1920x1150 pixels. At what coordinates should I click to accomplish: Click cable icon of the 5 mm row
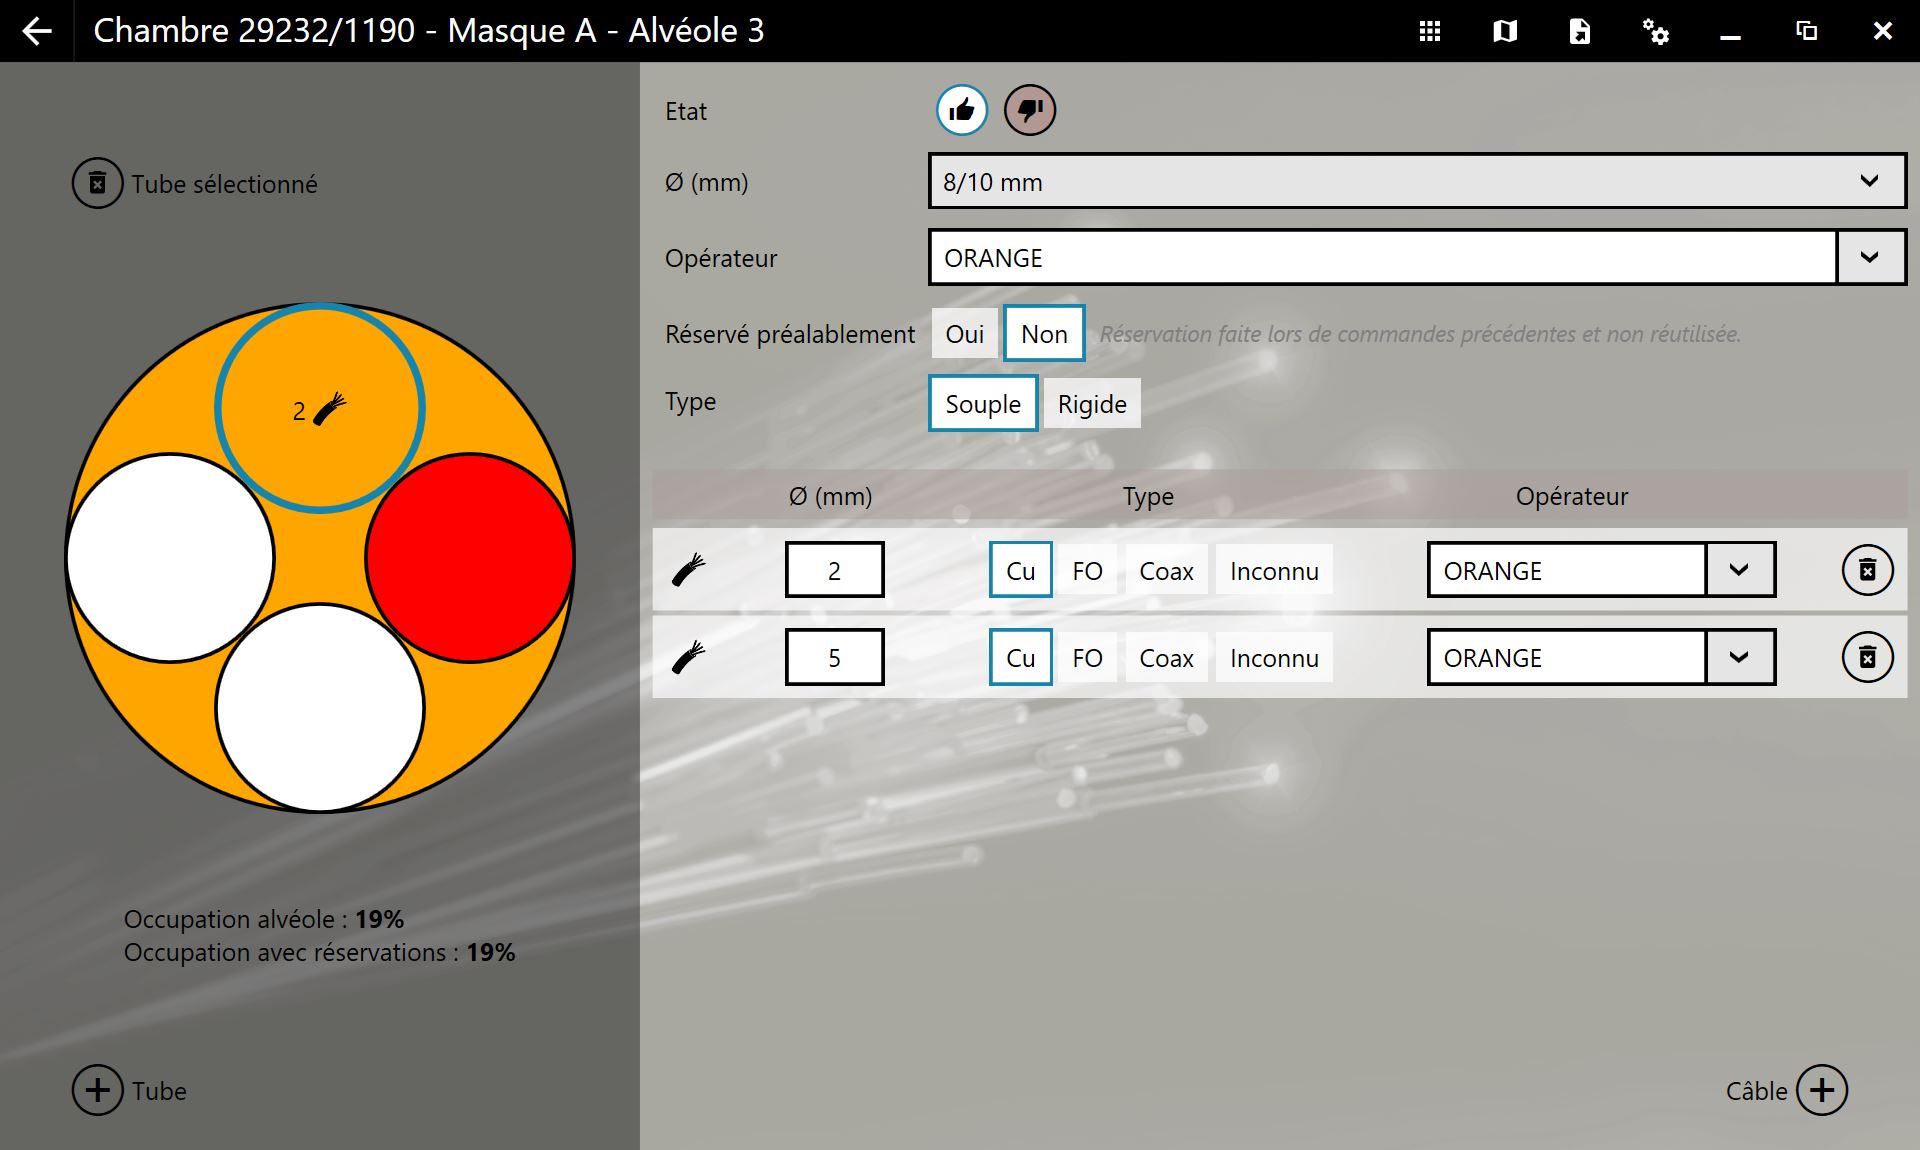click(x=688, y=657)
